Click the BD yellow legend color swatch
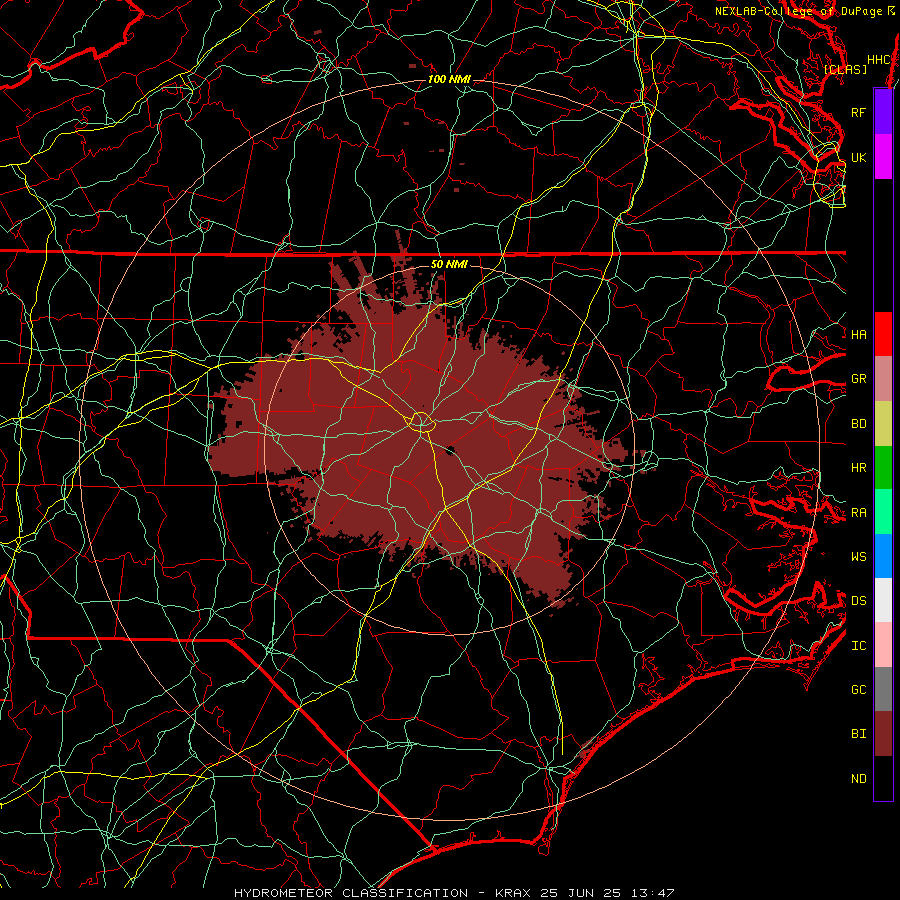The height and width of the screenshot is (900, 900). [883, 424]
